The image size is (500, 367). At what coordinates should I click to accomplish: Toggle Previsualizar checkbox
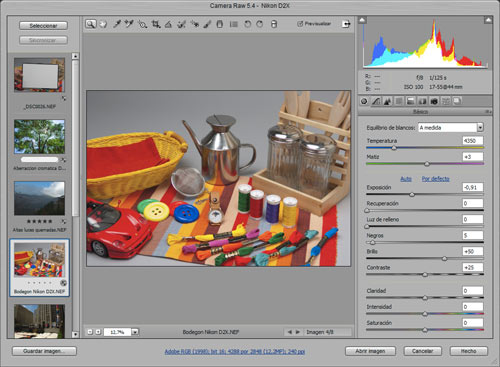click(300, 24)
